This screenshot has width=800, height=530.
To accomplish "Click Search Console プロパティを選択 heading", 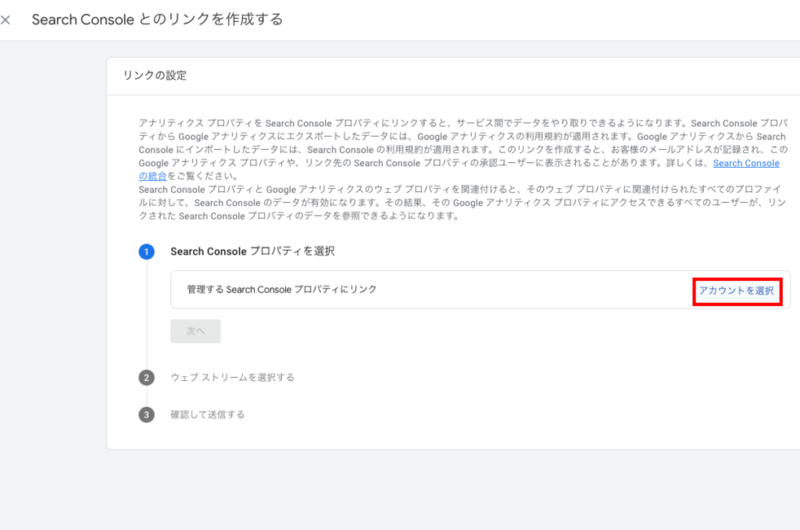I will pyautogui.click(x=253, y=251).
